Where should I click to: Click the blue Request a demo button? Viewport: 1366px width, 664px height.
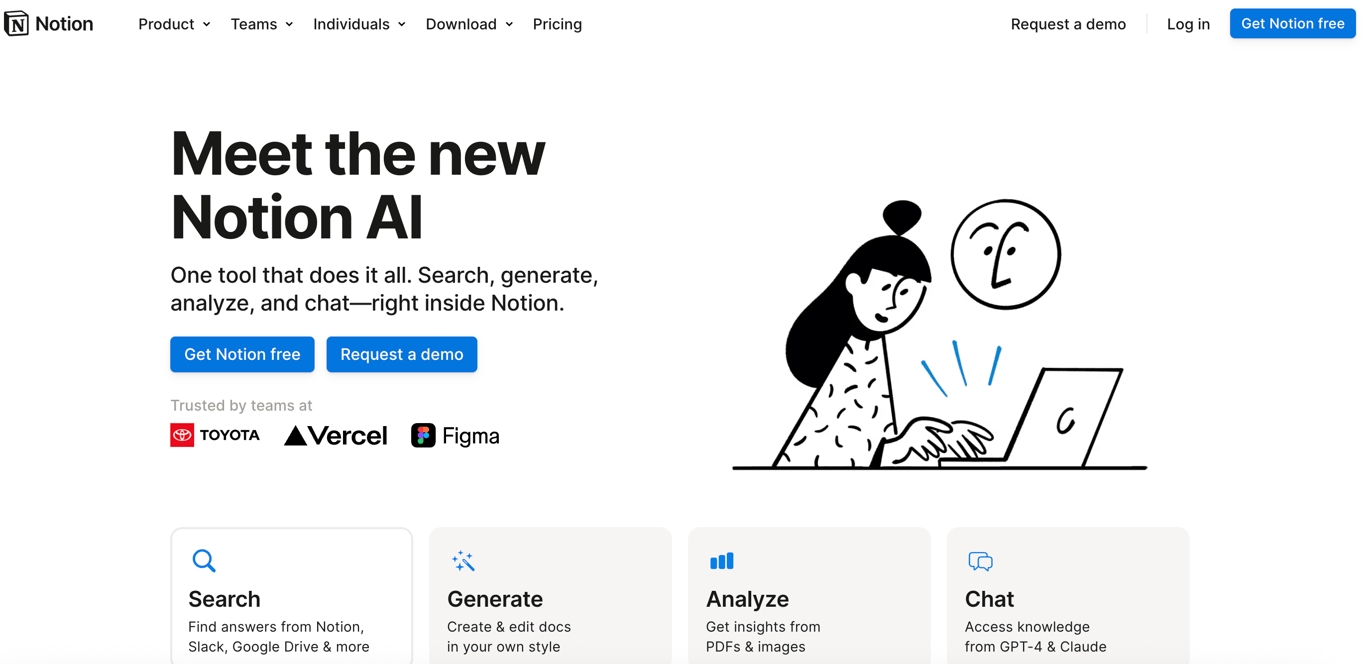tap(401, 354)
